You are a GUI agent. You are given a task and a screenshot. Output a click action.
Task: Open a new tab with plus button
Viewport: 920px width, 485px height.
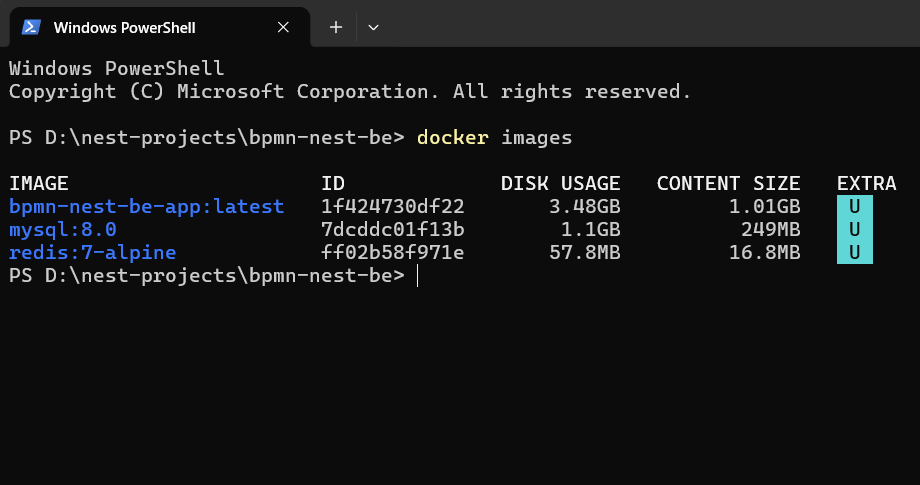(x=336, y=27)
